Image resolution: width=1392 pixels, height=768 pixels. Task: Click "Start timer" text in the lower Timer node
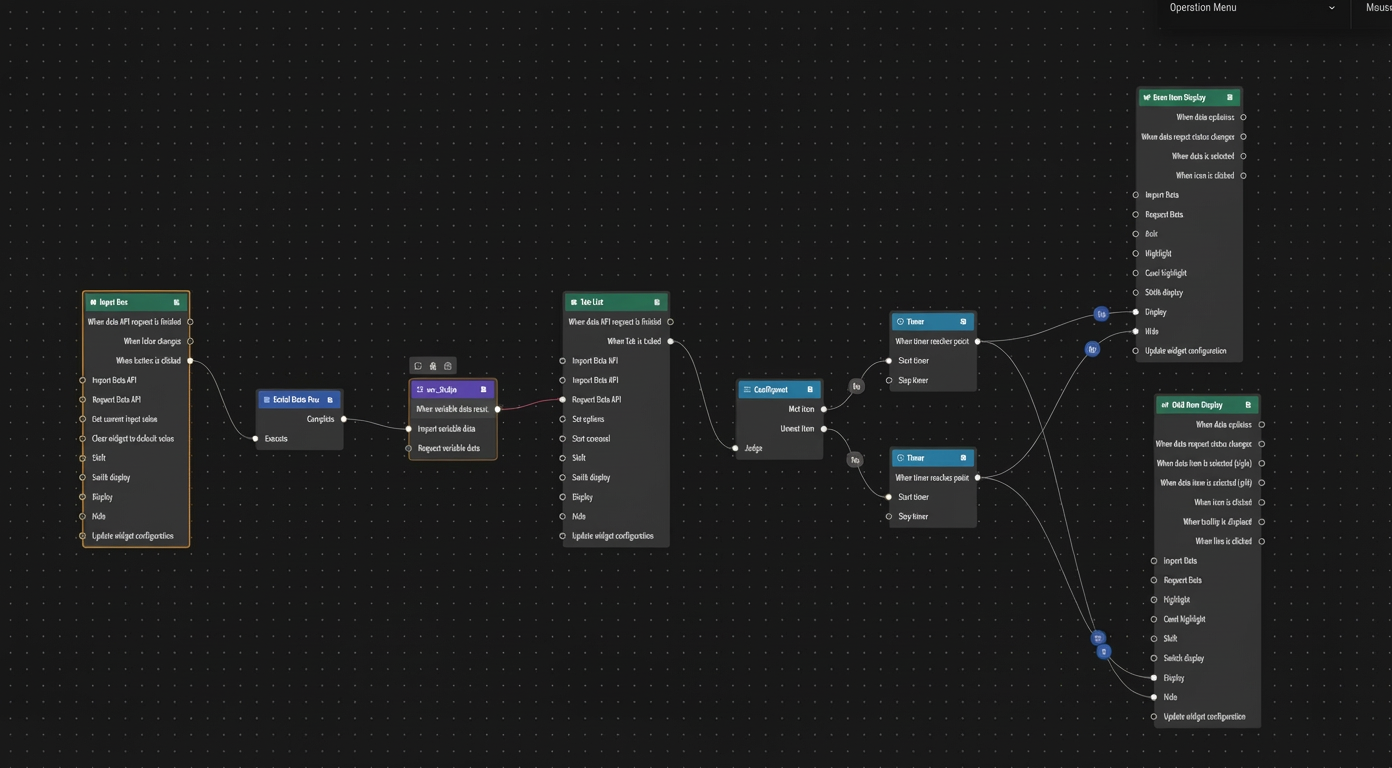coord(913,497)
